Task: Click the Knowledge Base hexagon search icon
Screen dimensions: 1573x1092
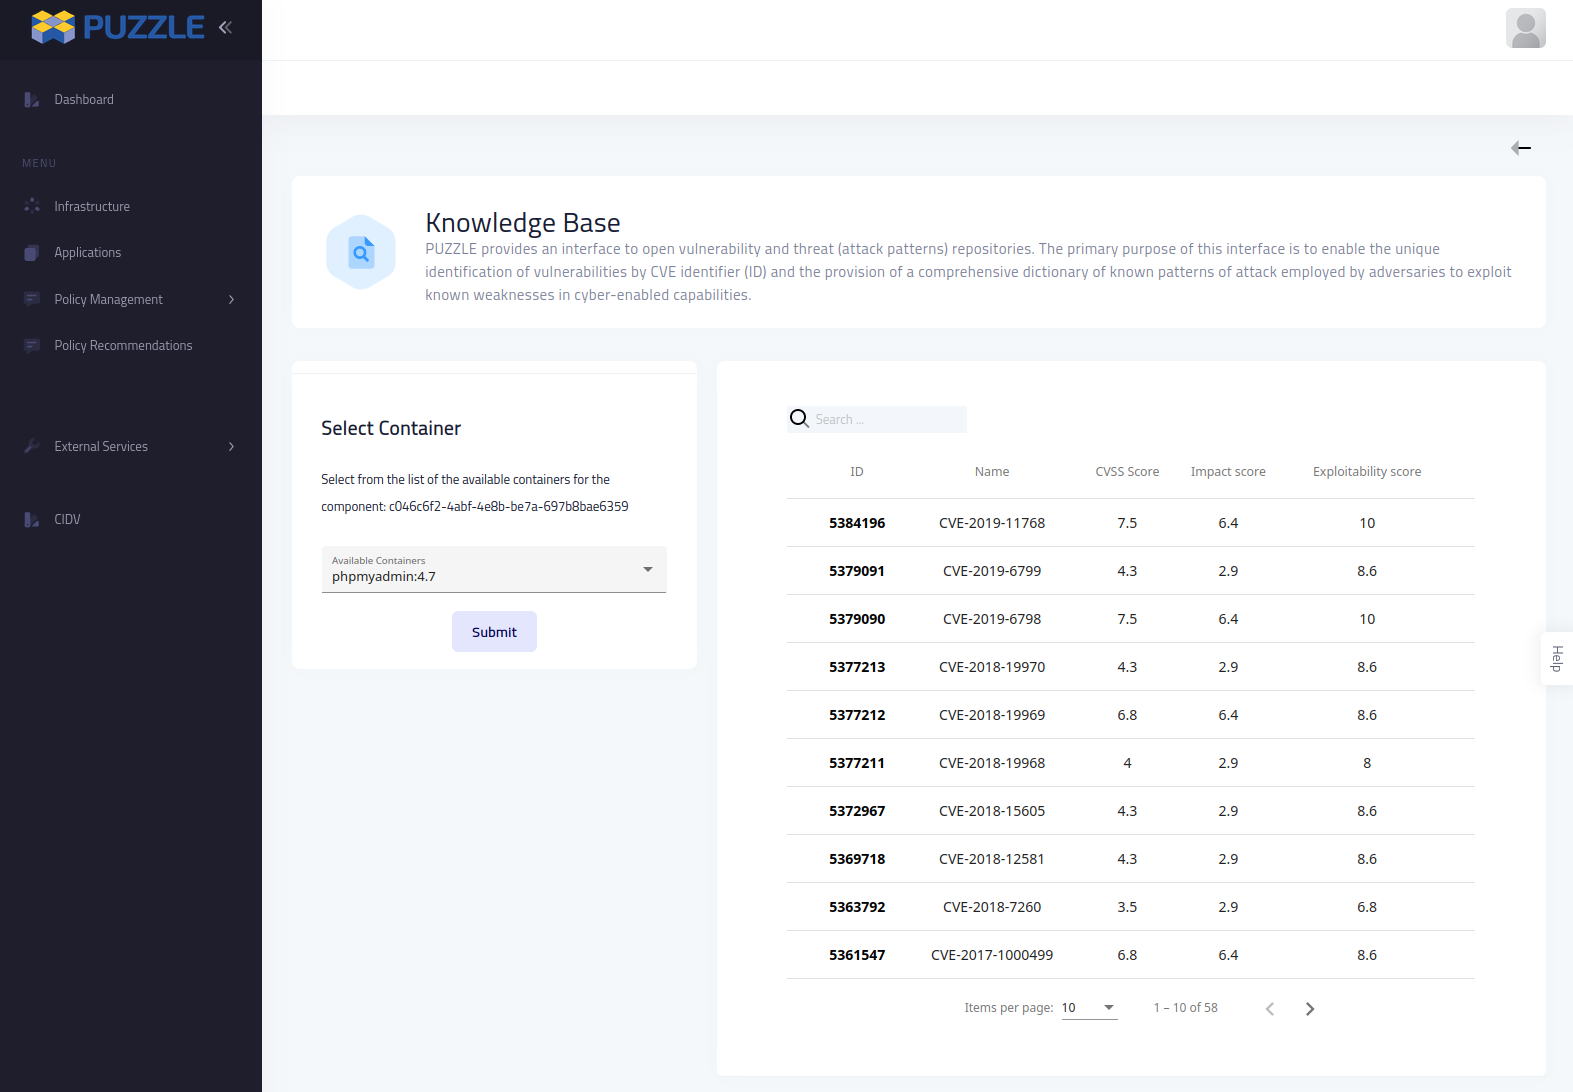Action: click(x=361, y=252)
